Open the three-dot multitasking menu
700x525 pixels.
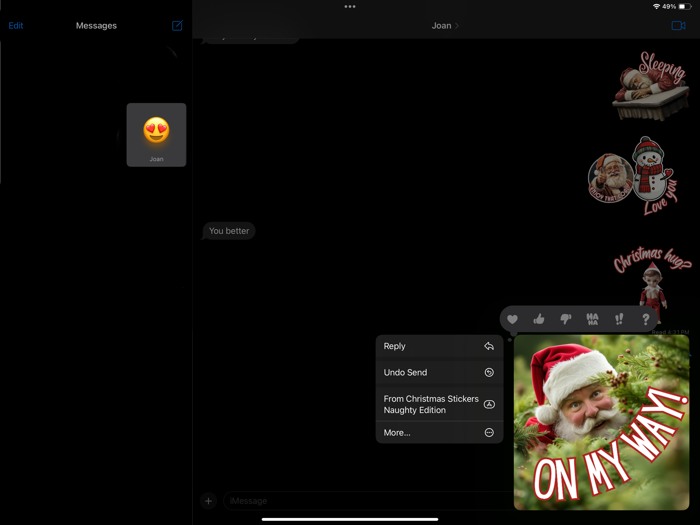[350, 6]
